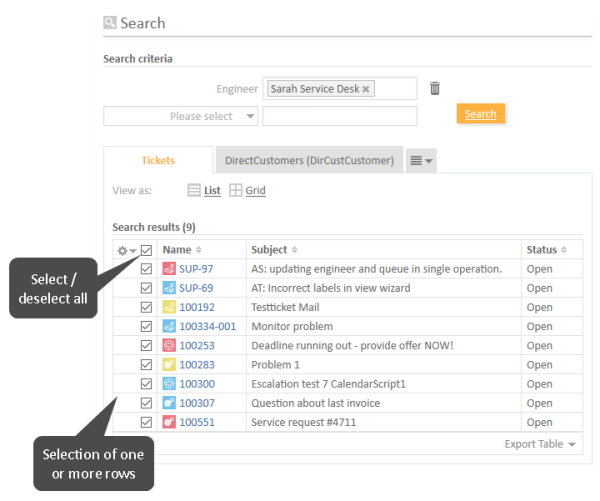
Task: View results as List
Action: tap(212, 190)
